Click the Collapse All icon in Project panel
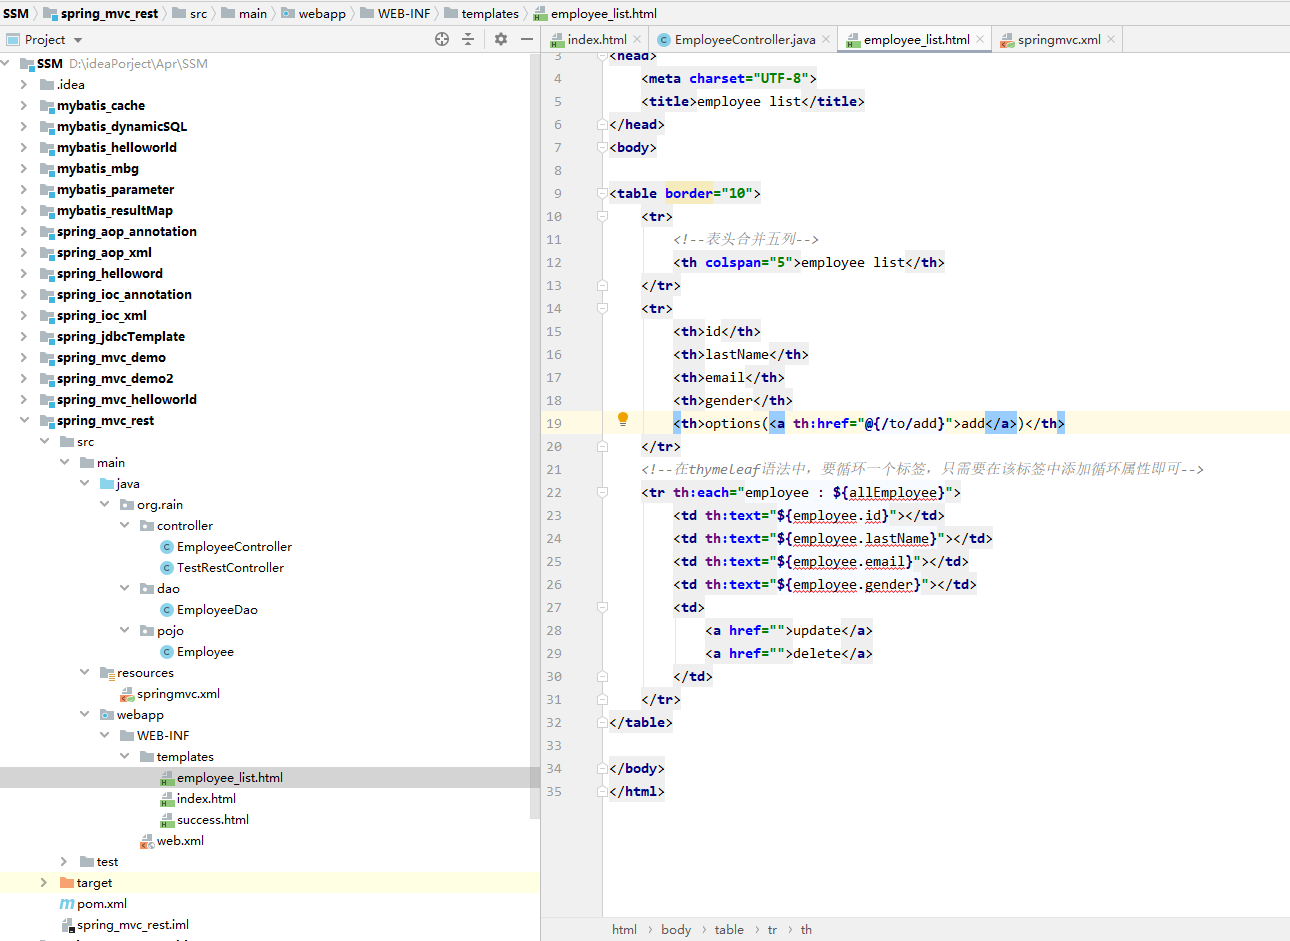The height and width of the screenshot is (941, 1290). (x=468, y=39)
